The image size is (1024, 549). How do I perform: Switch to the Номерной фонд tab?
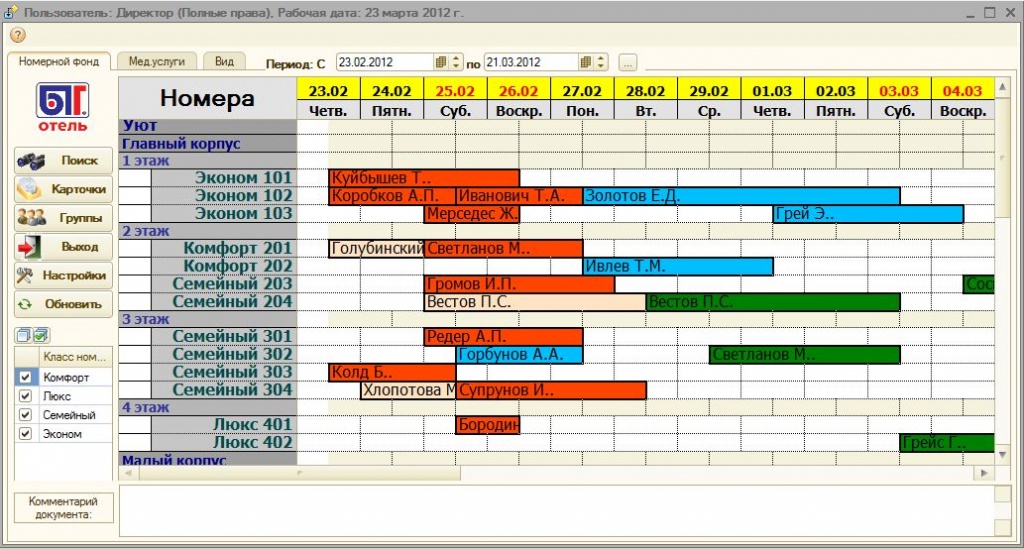pos(59,62)
